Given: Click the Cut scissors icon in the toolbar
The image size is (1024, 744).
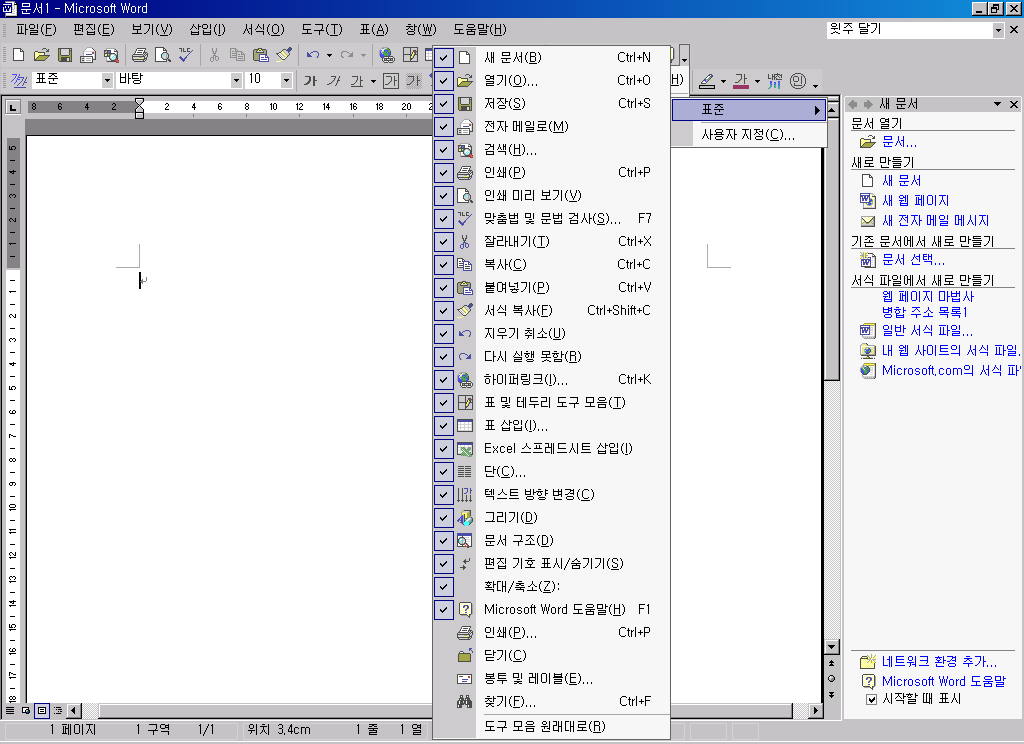Looking at the screenshot, I should click(213, 55).
